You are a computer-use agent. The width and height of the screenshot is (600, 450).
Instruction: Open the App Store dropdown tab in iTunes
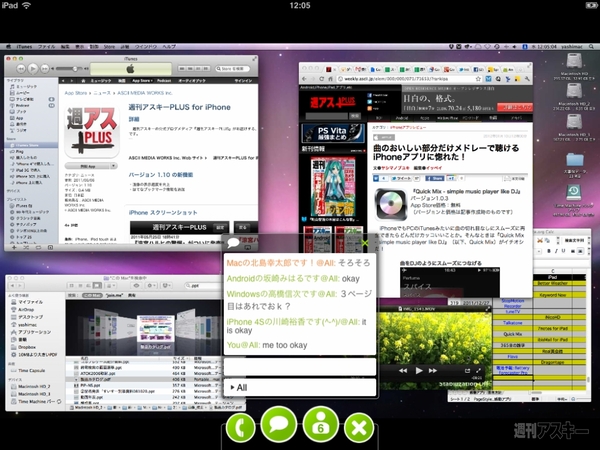[x=142, y=81]
